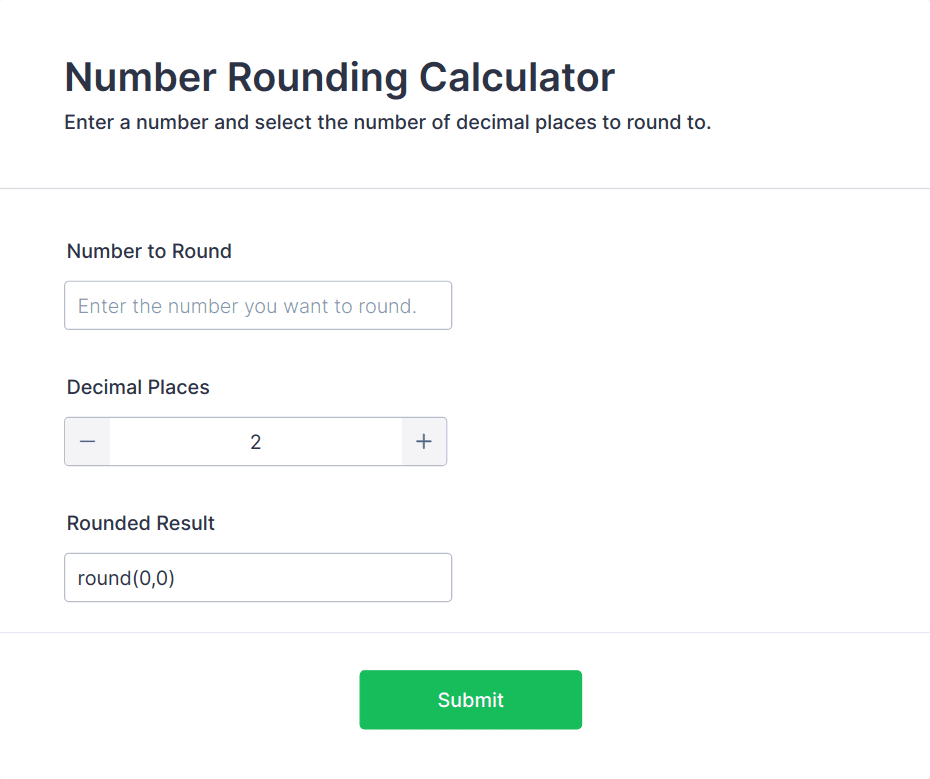Click placeholder "Enter the number you want to round."

[247, 306]
